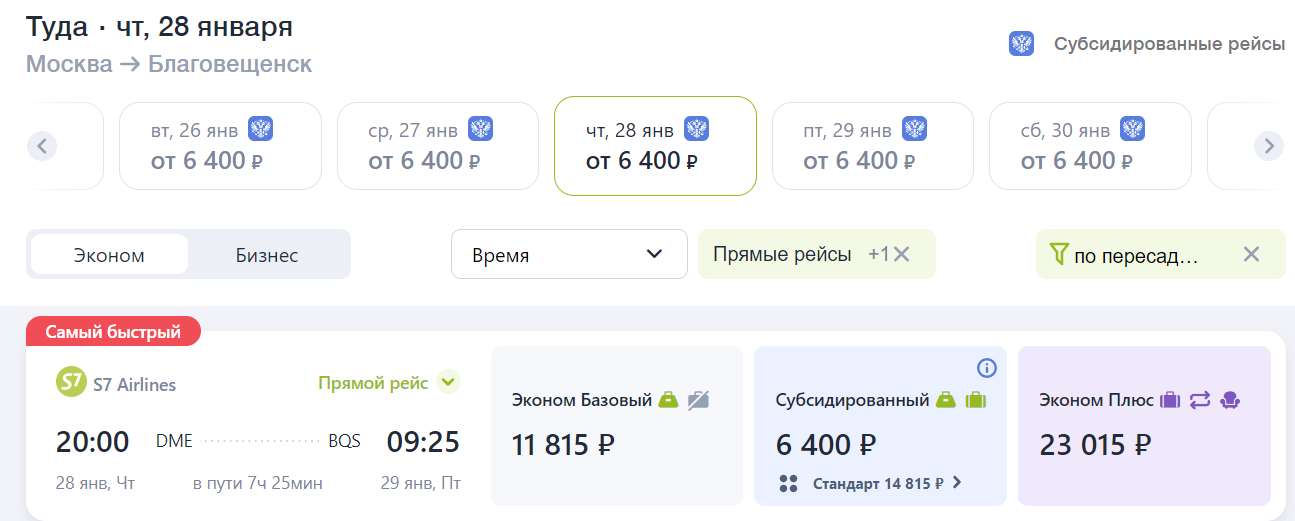This screenshot has height=521, width=1295.
Task: Select date tab вт, 26 янв
Action: [220, 146]
